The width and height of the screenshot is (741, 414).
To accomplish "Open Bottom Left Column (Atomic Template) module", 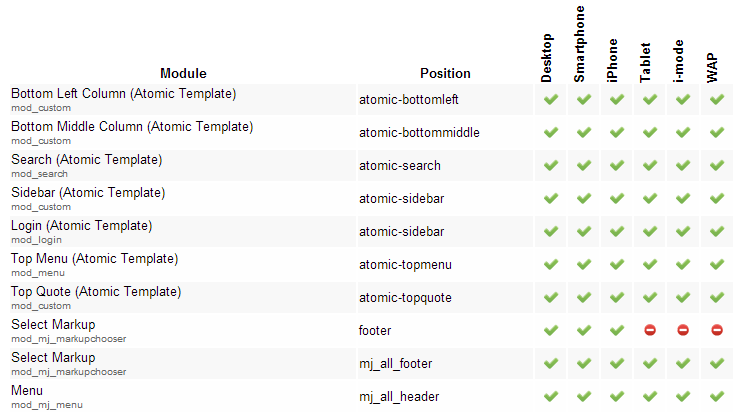I will point(123,94).
